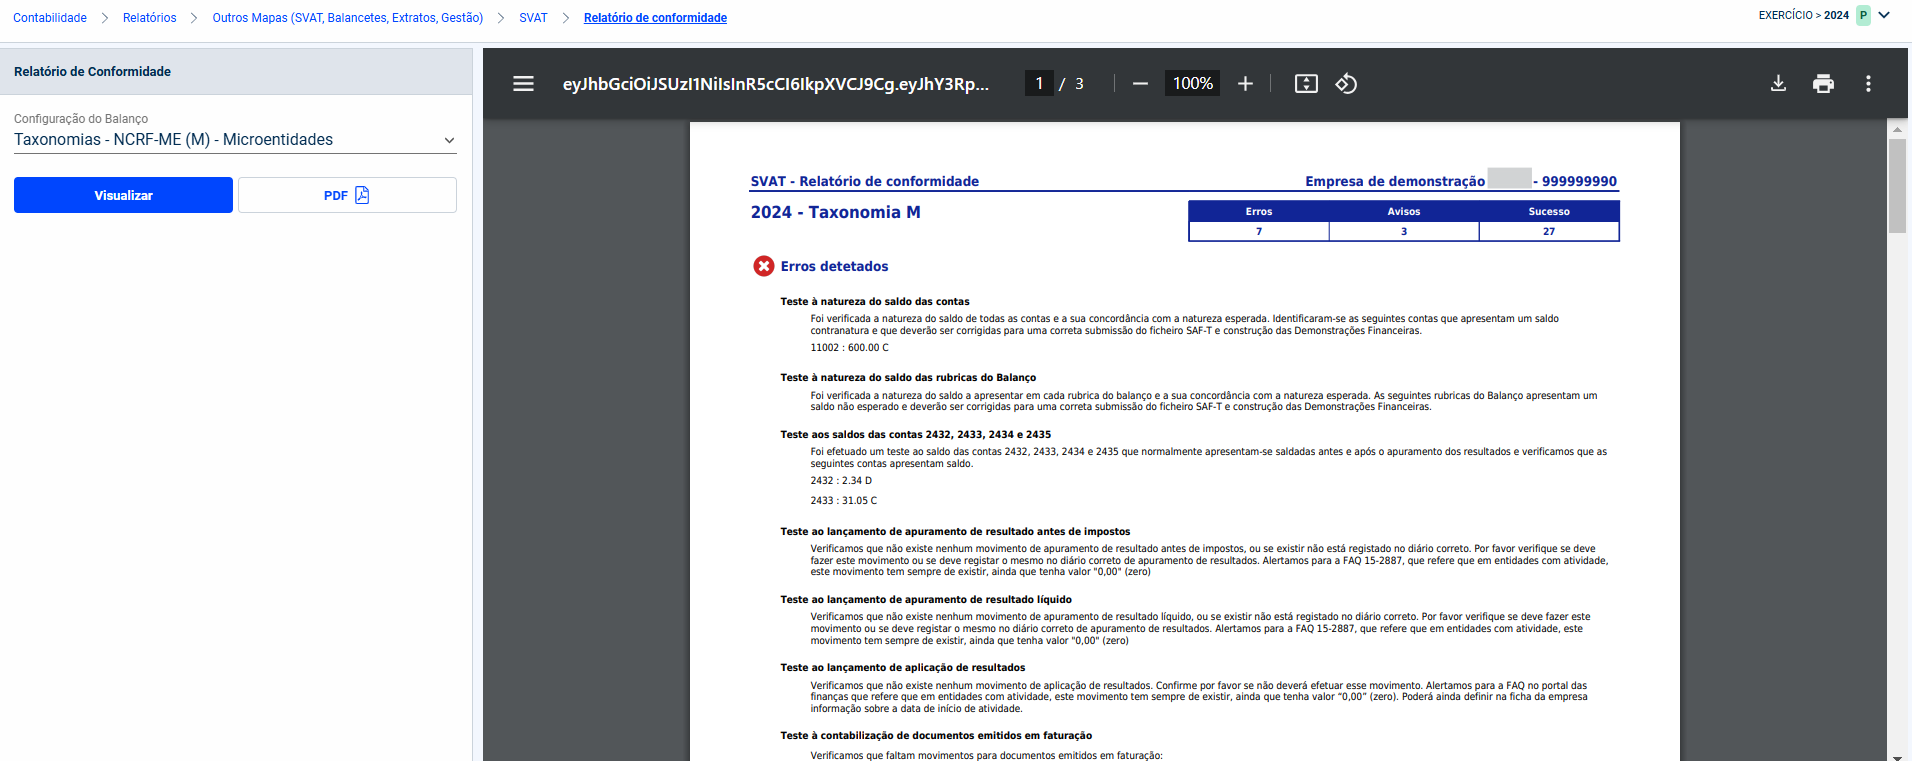Click the Visualizar button
Image resolution: width=1912 pixels, height=761 pixels.
click(123, 195)
